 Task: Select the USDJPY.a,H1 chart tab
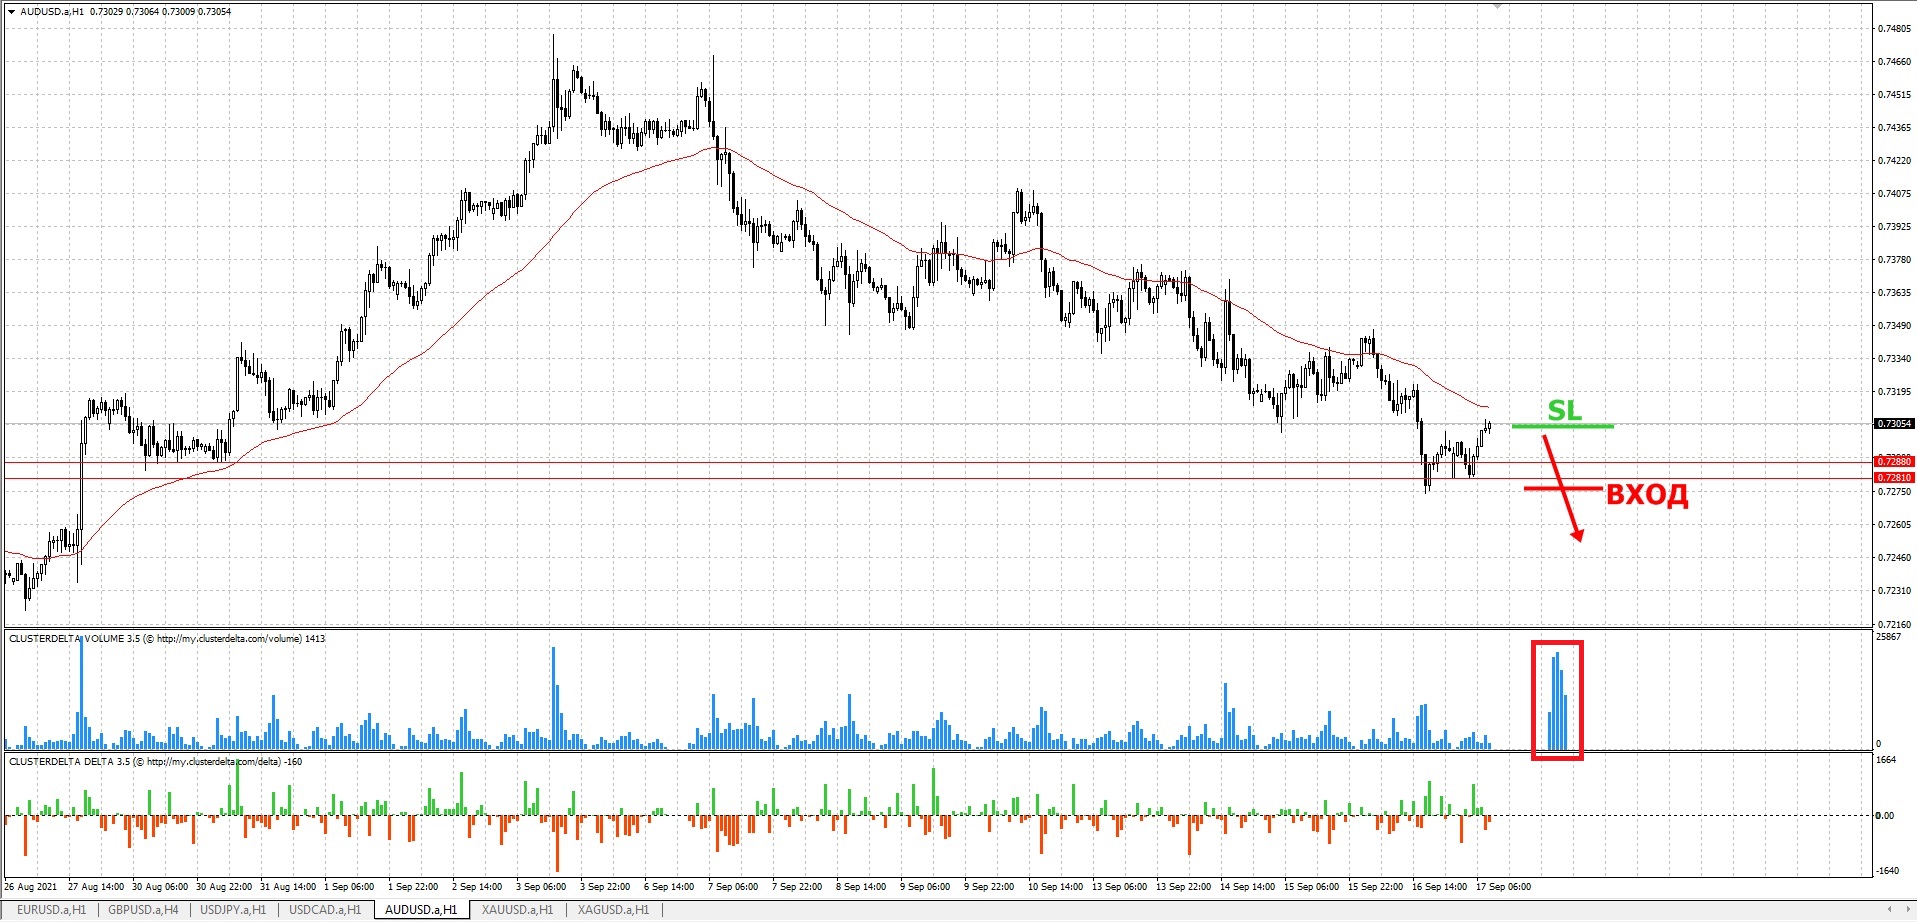(233, 910)
